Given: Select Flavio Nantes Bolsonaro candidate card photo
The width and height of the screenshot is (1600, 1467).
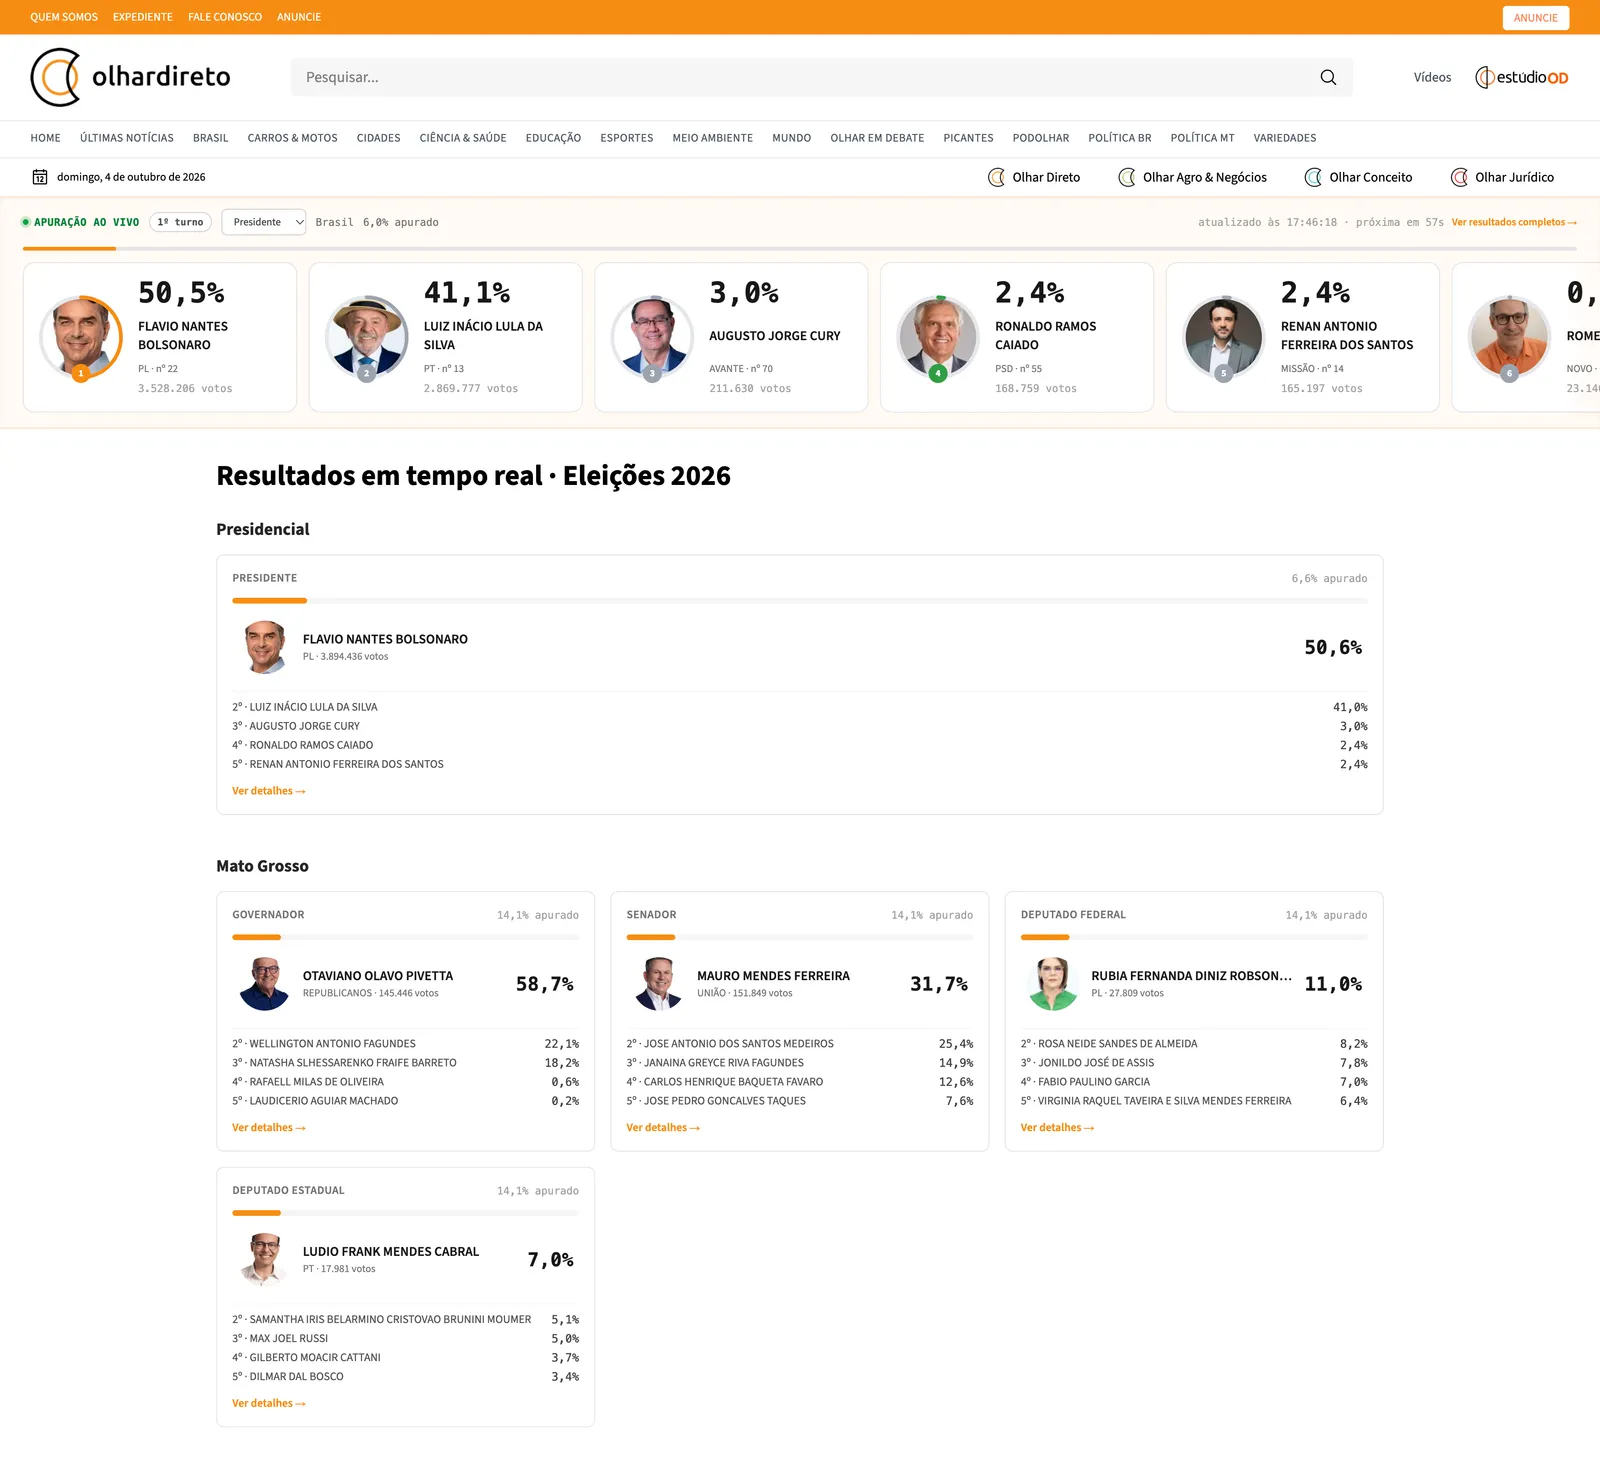Looking at the screenshot, I should pos(81,336).
